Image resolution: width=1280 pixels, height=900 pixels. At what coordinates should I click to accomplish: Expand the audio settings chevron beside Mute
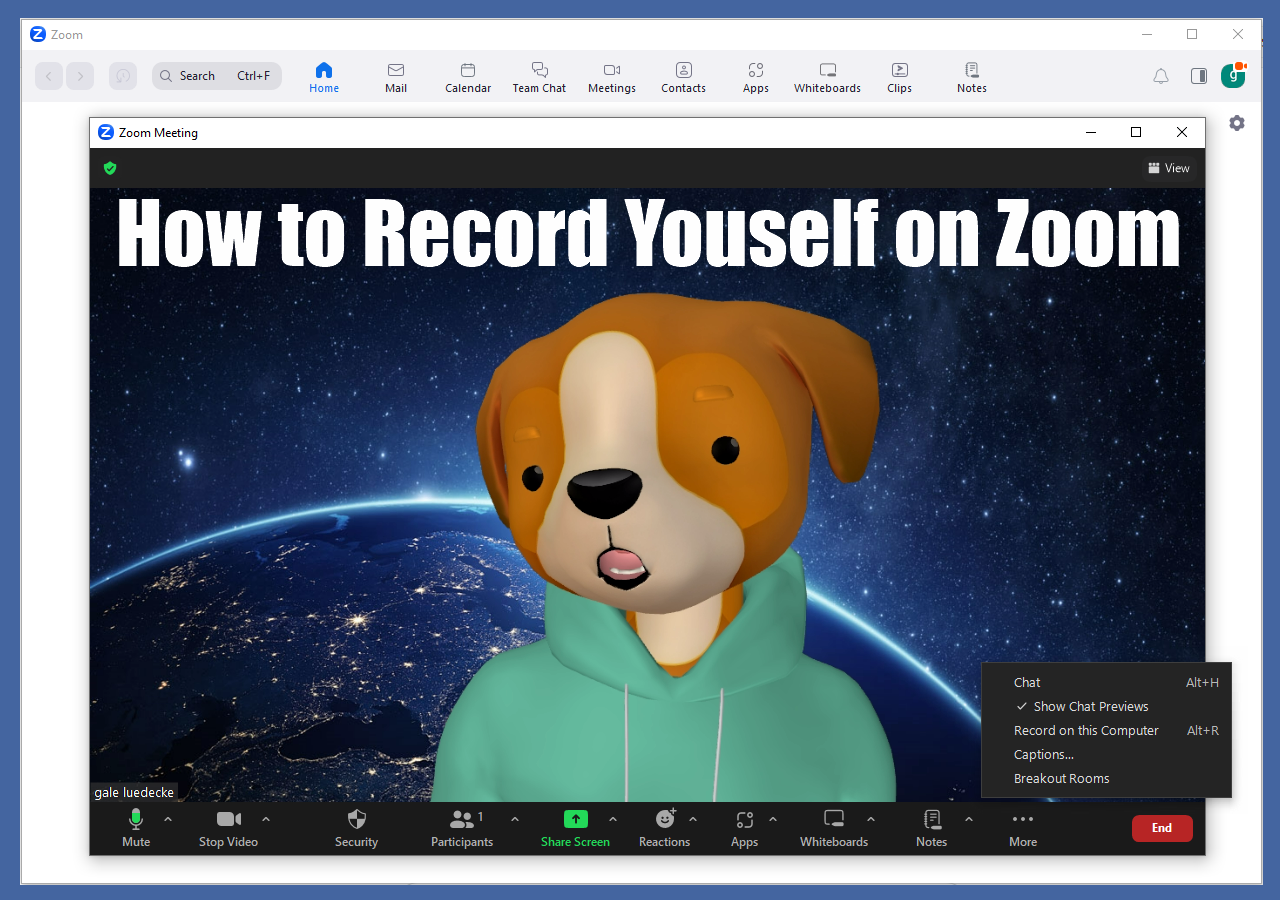168,817
